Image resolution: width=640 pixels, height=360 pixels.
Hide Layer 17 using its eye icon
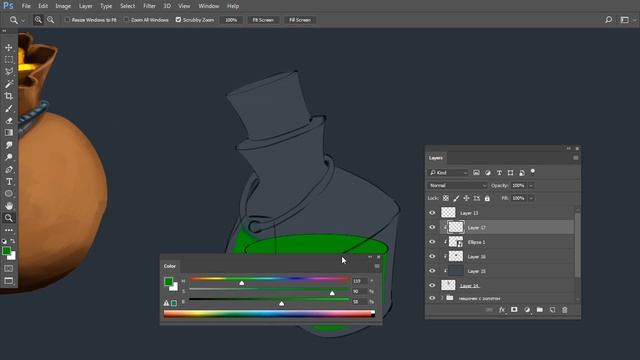[x=432, y=227]
